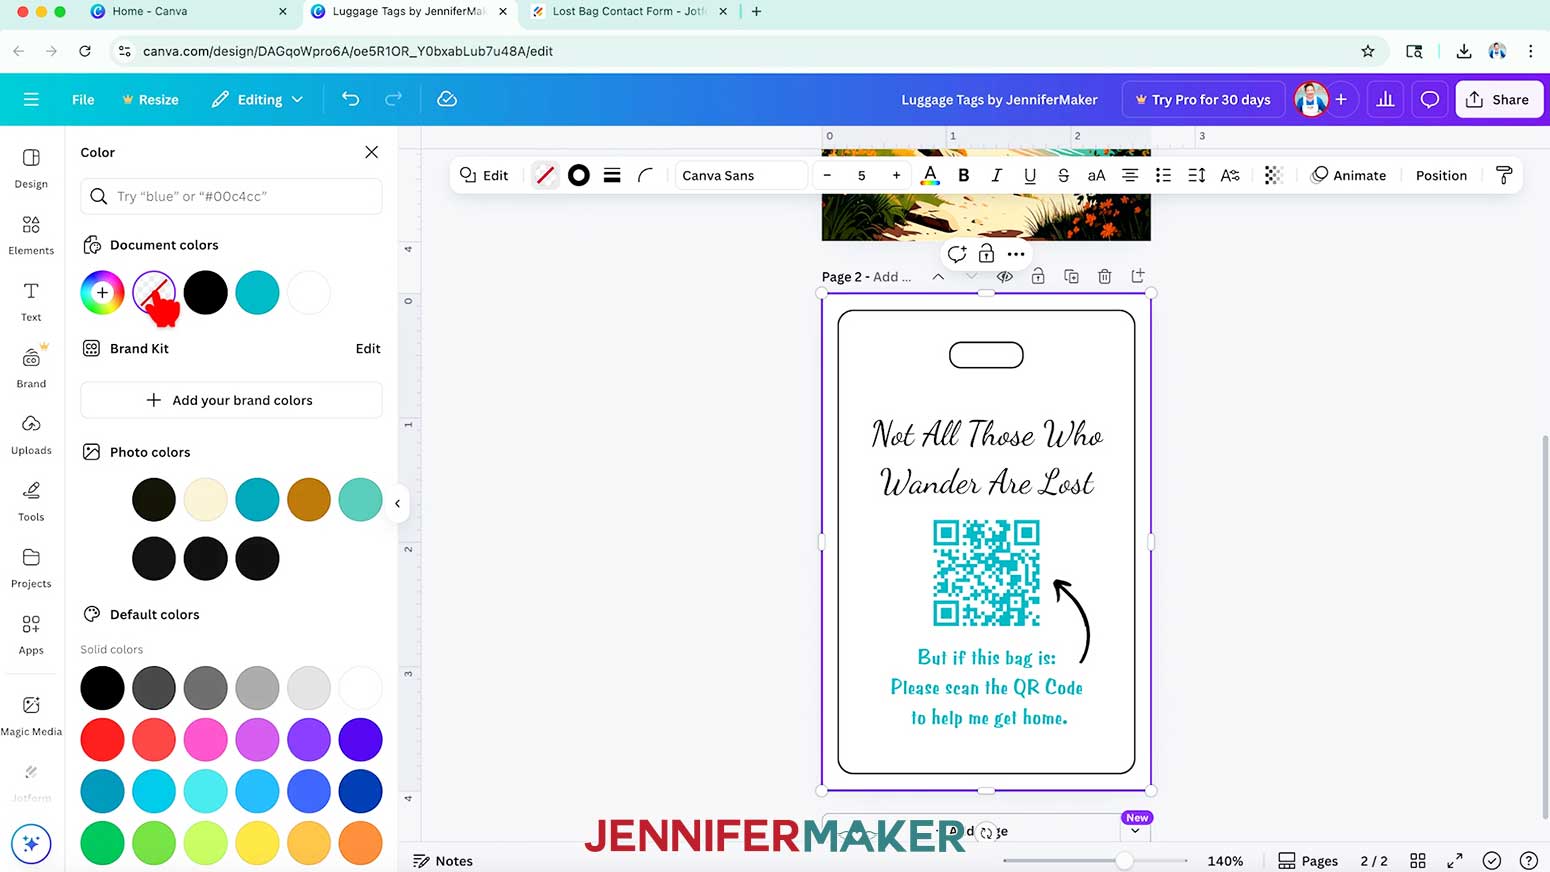
Task: Click the Share button
Action: pyautogui.click(x=1498, y=99)
